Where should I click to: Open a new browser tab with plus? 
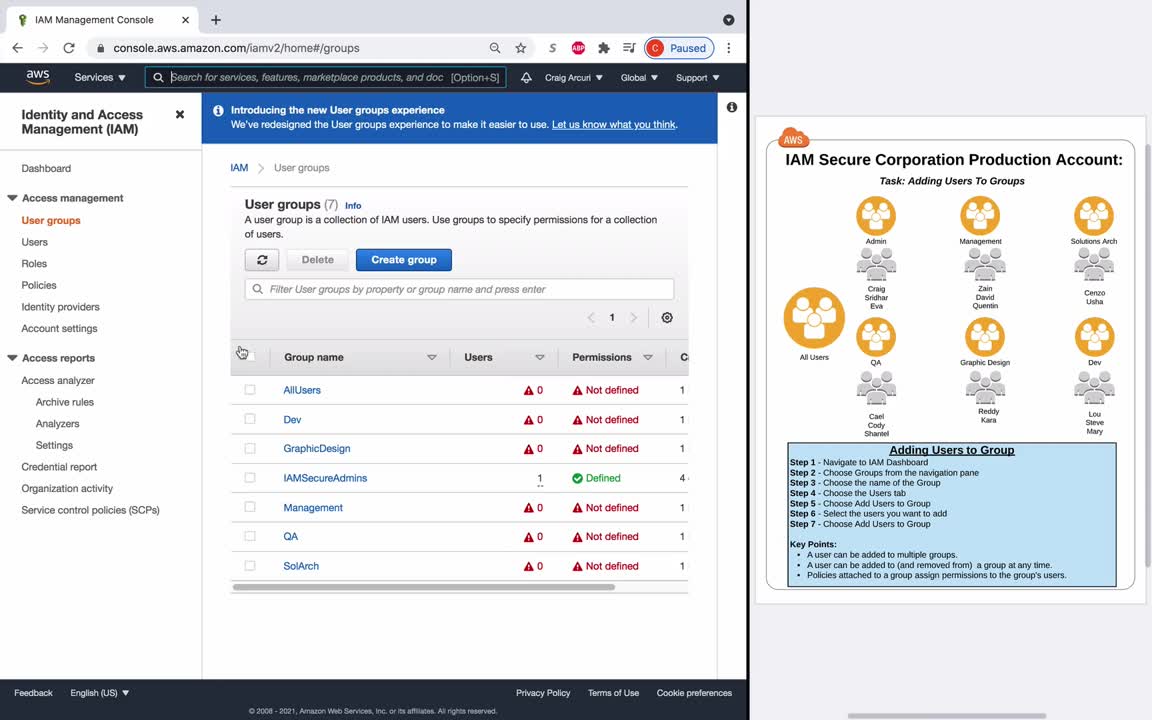point(216,20)
